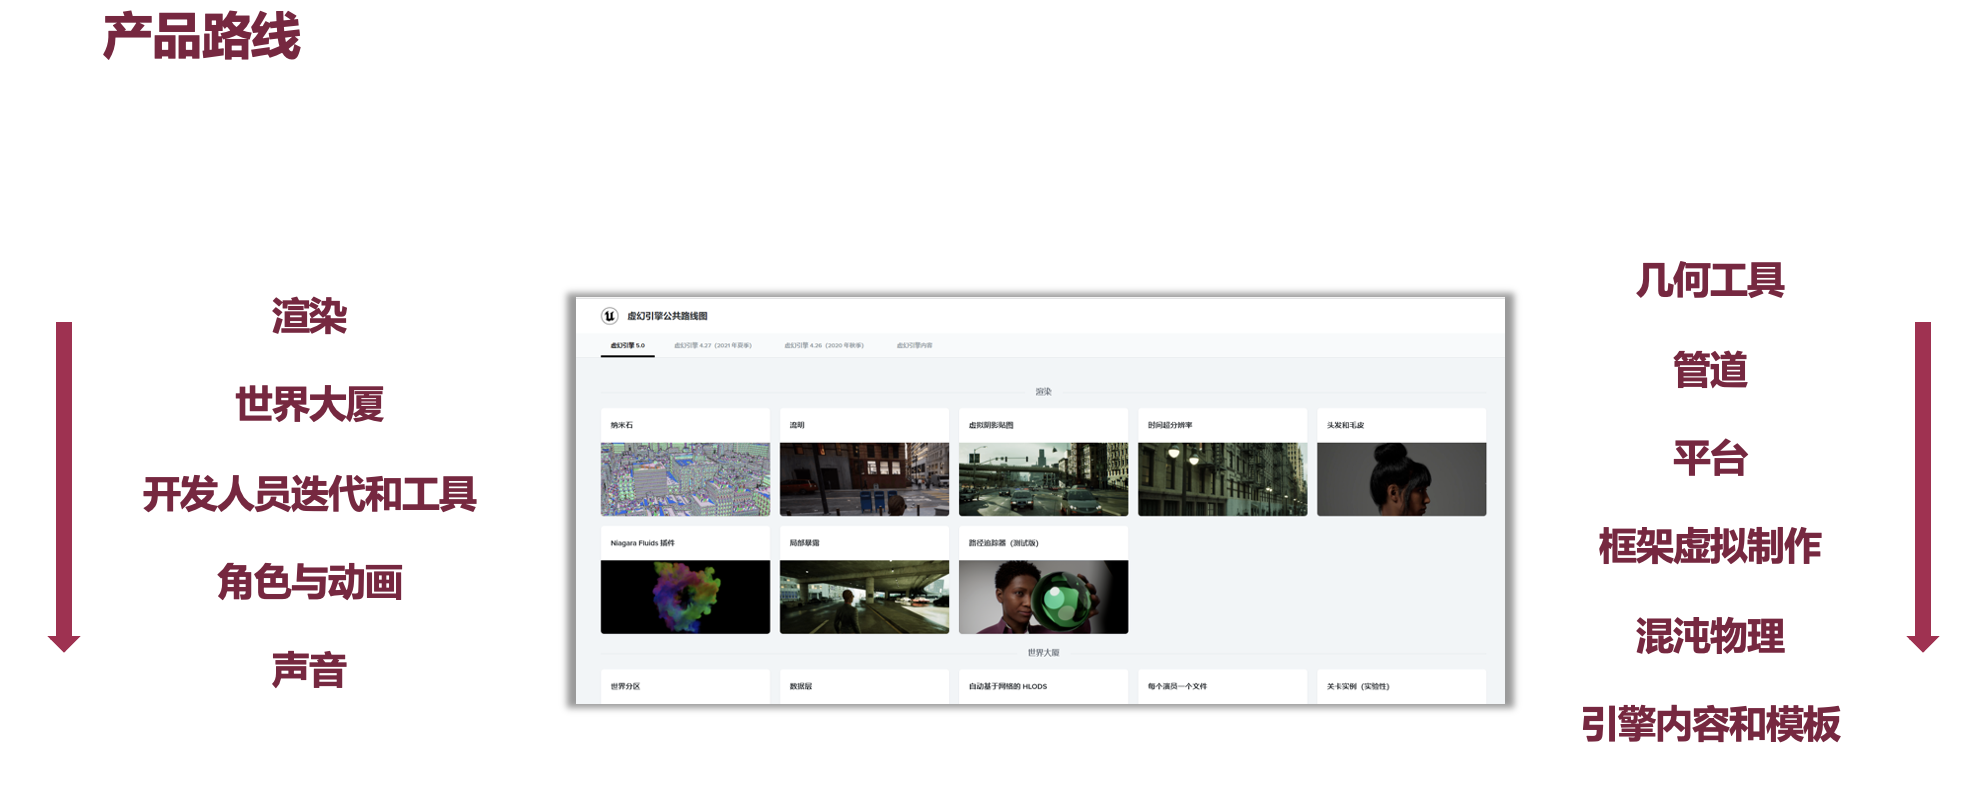
Task: Click the 世界分区 card
Action: [685, 687]
